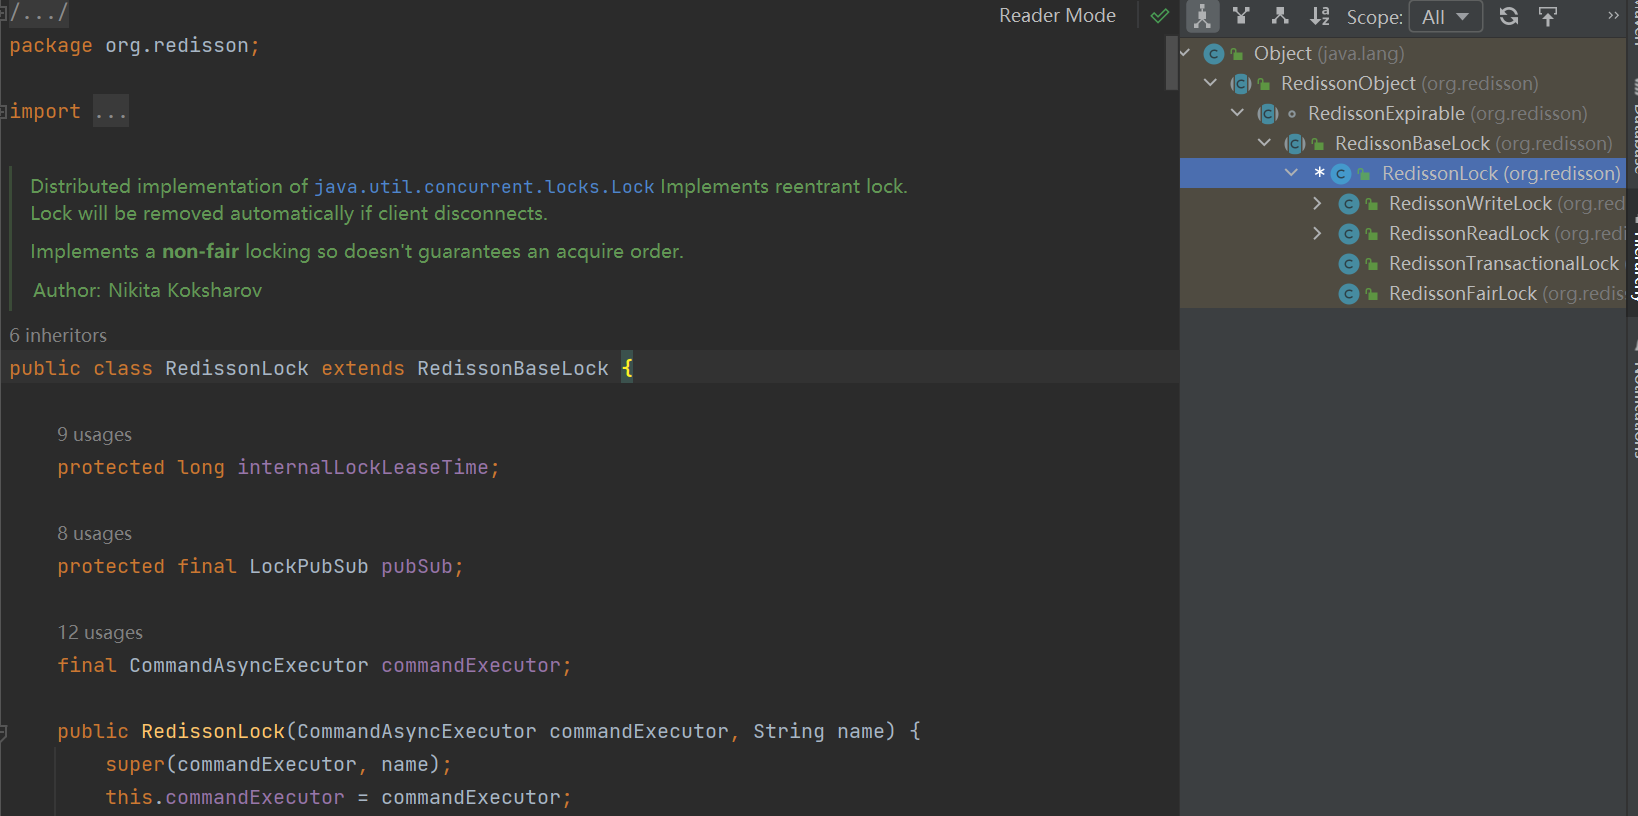Click the package-private dot icon beside RedissonExpirable
Screen dimensions: 1638x816
point(1292,114)
